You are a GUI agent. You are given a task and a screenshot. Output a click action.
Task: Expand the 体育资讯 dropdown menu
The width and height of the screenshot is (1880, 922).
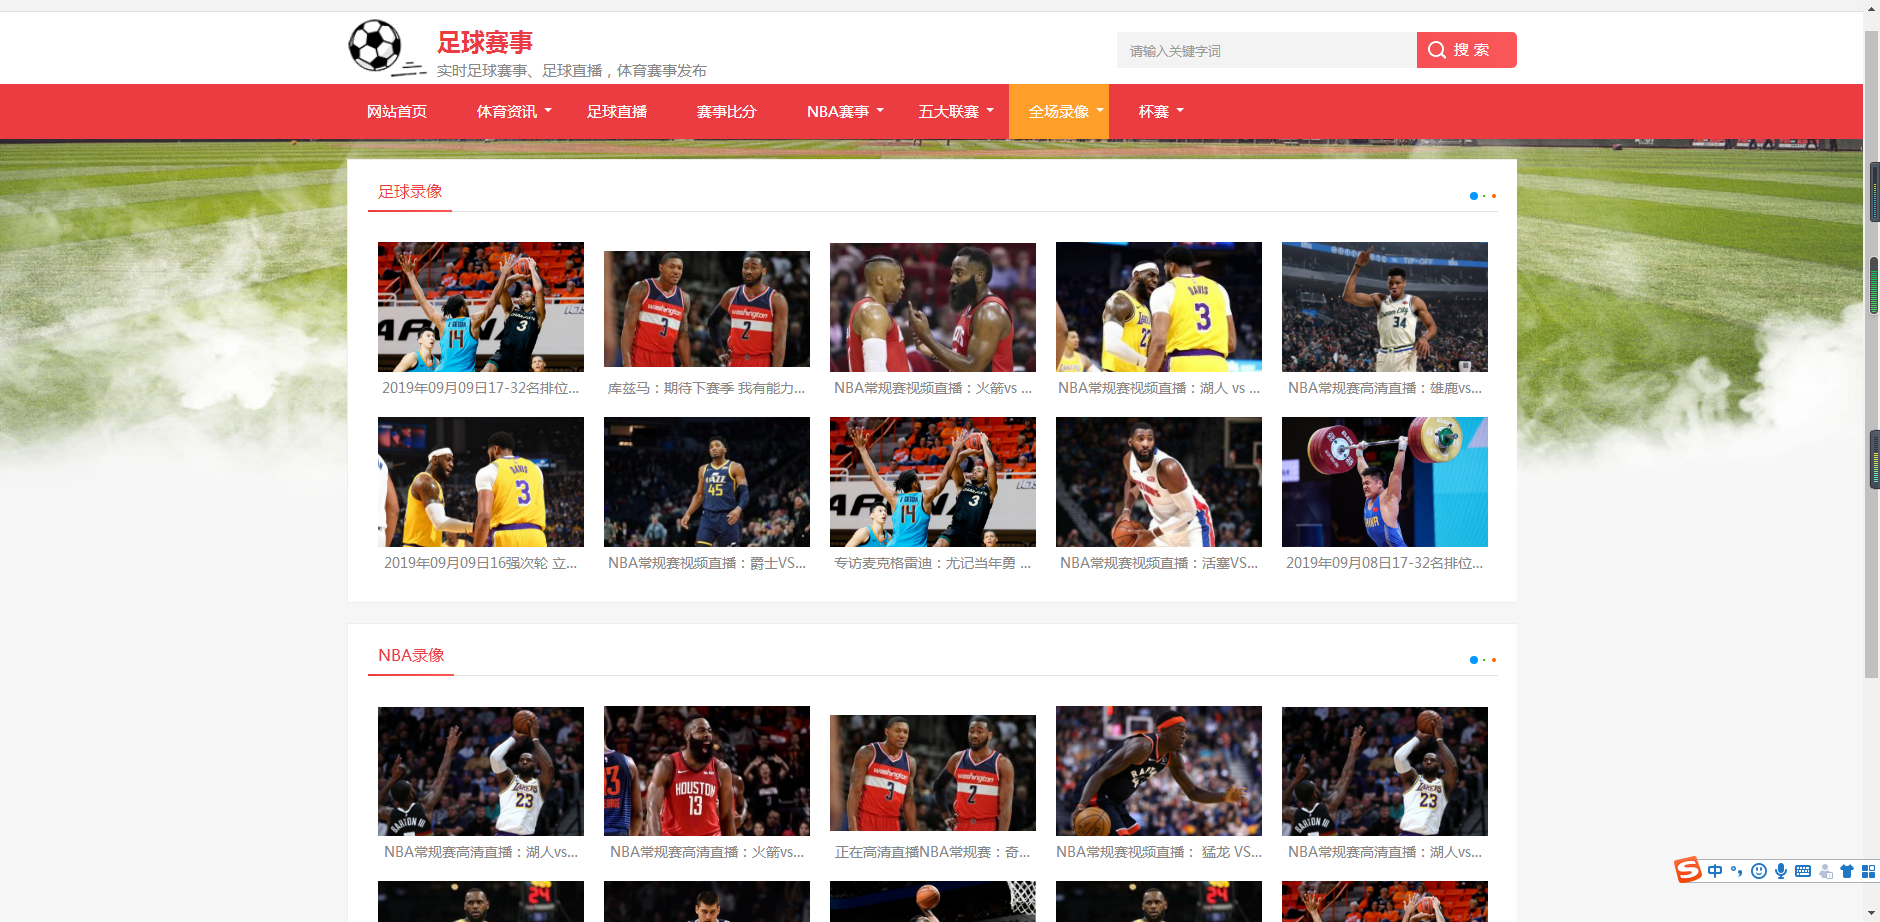point(514,112)
